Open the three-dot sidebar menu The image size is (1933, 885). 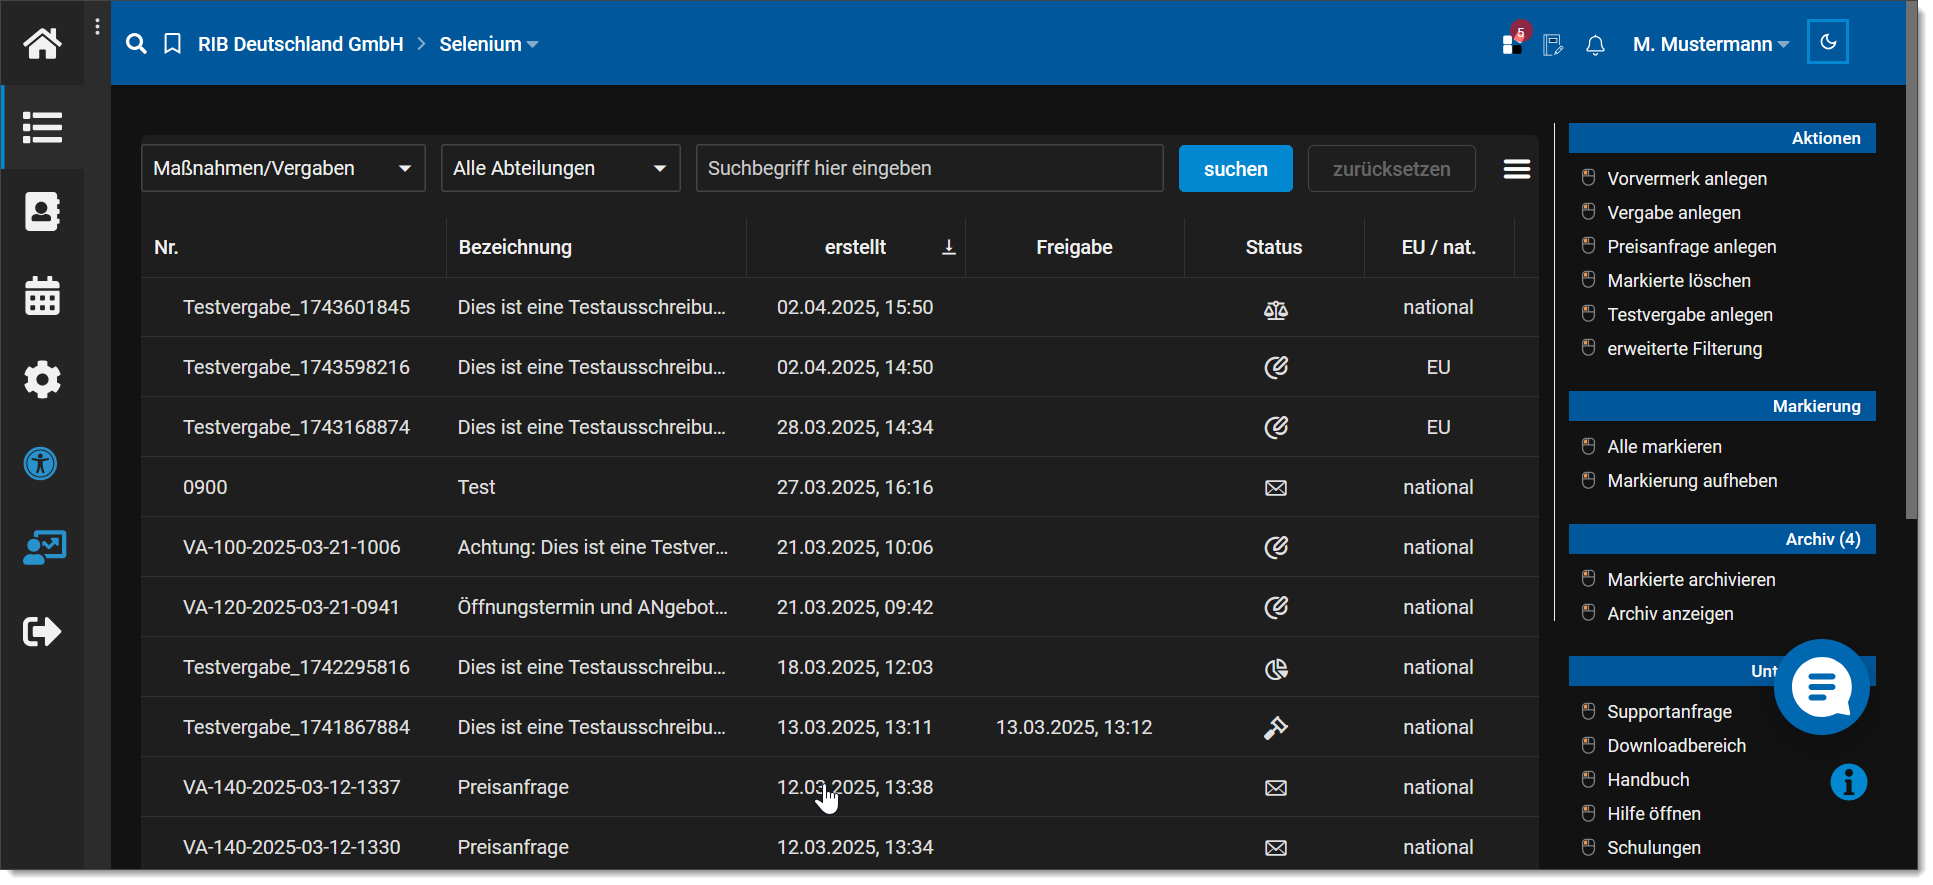(x=97, y=27)
